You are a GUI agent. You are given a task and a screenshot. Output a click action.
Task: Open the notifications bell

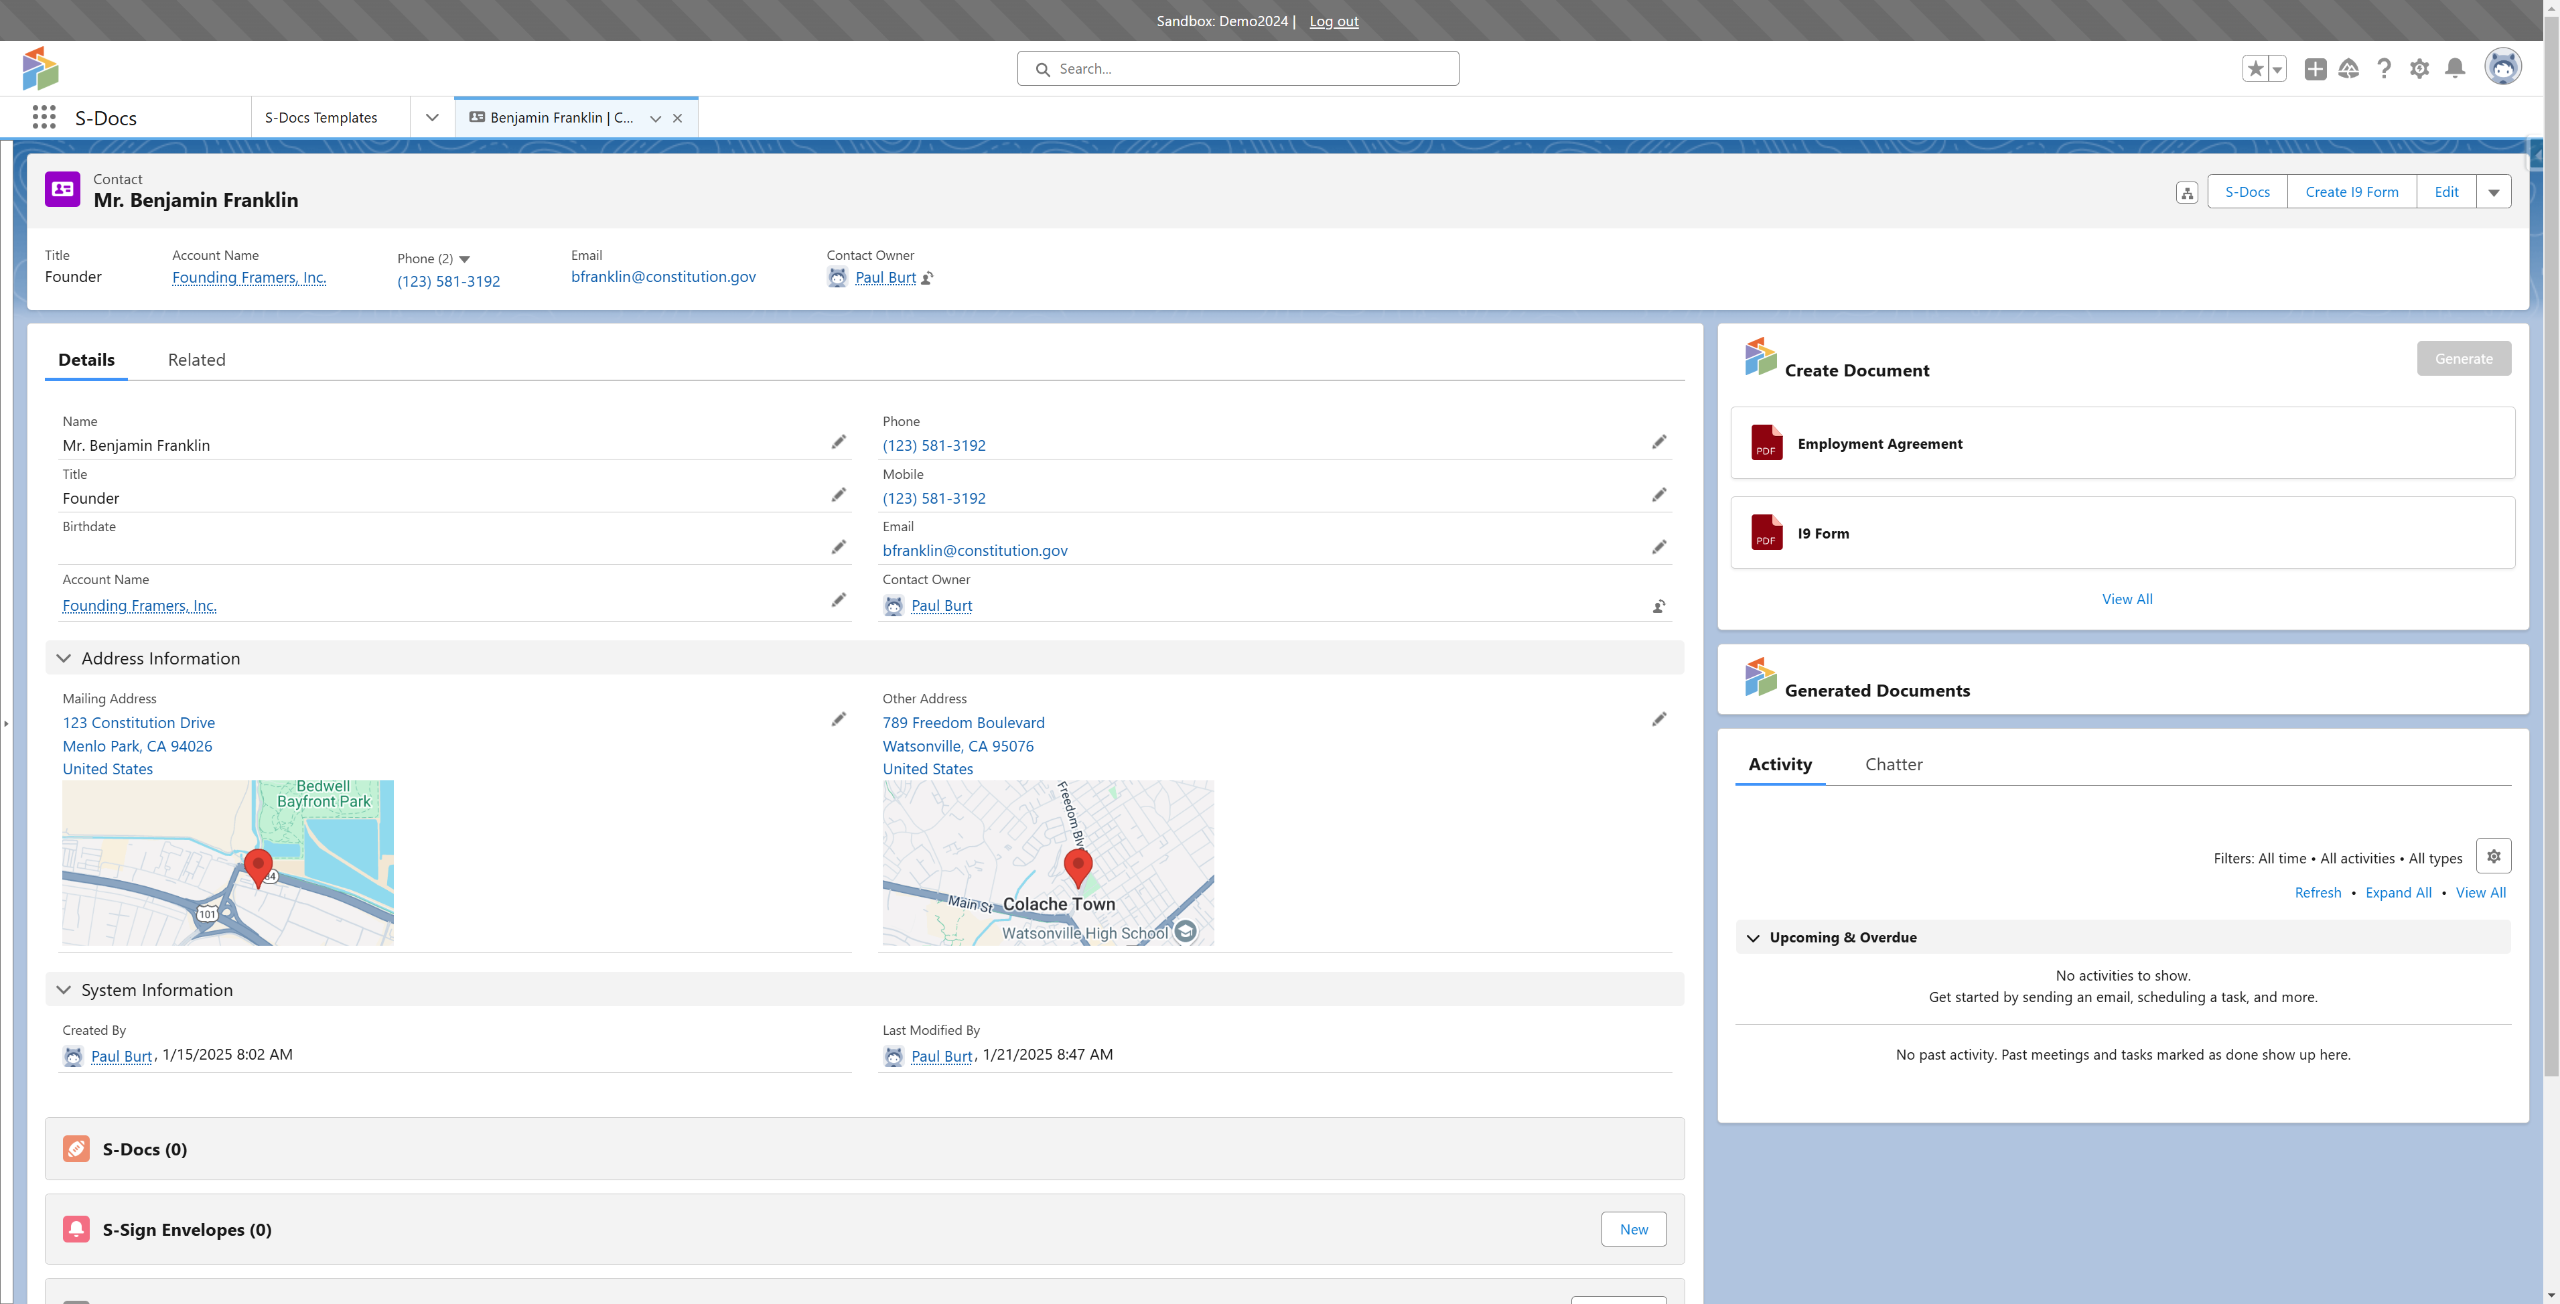point(2454,69)
